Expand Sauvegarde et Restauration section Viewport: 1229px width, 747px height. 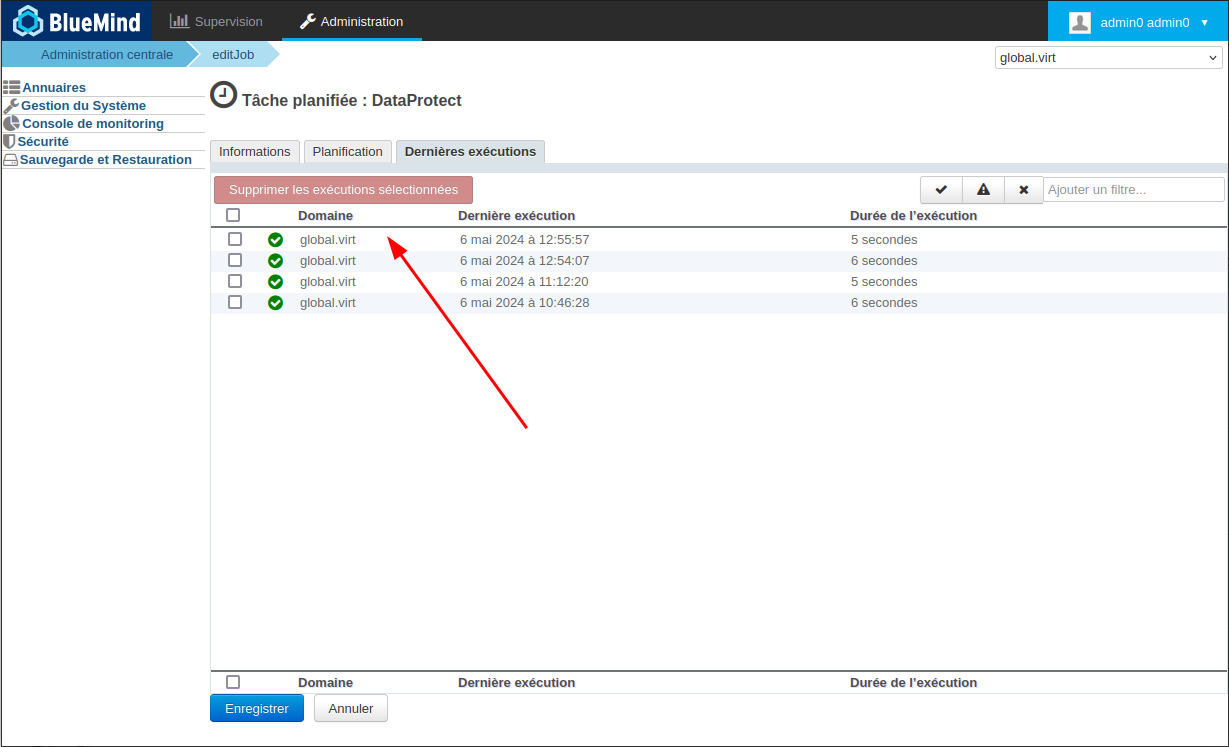(105, 160)
